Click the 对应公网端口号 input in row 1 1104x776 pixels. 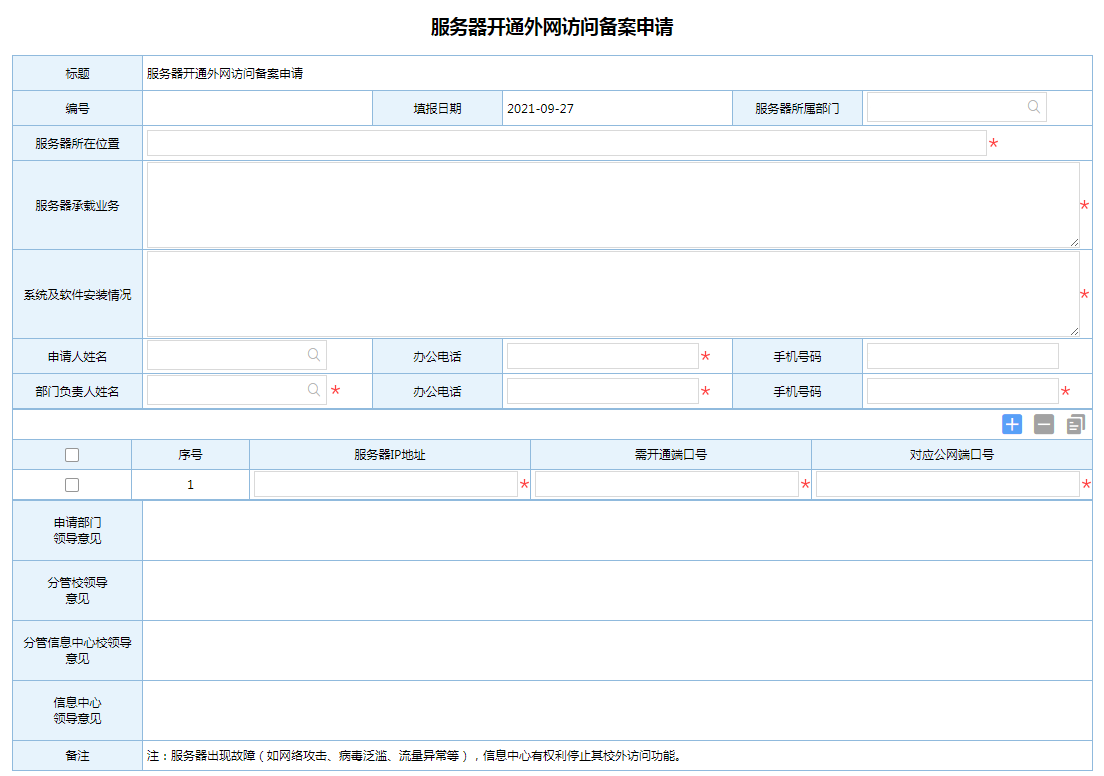[947, 485]
